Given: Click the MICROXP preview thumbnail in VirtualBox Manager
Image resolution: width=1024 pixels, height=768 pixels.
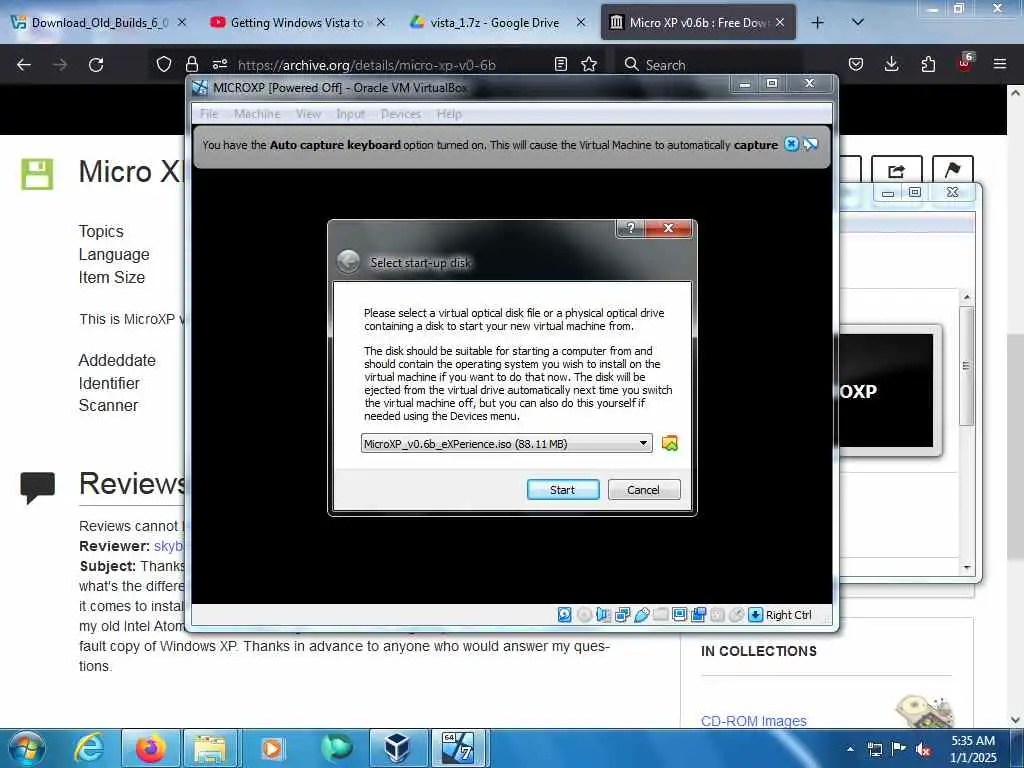Looking at the screenshot, I should point(888,391).
